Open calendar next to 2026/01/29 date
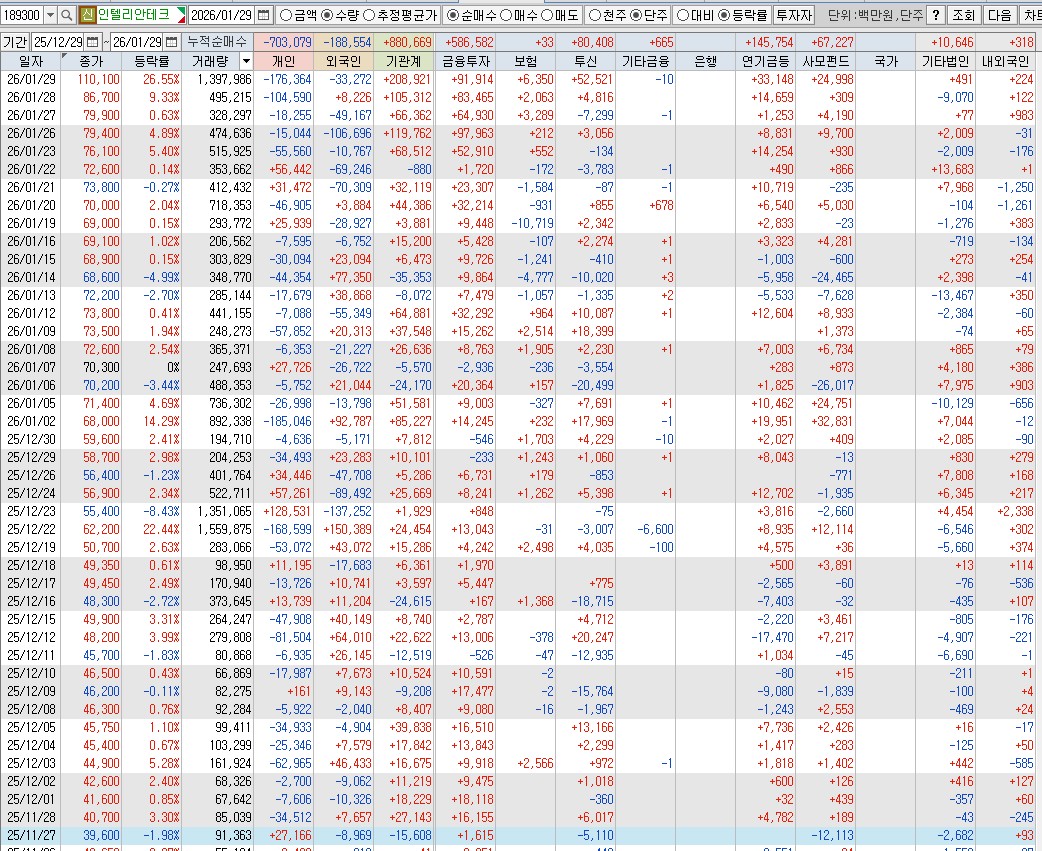The width and height of the screenshot is (1042, 851). pyautogui.click(x=264, y=15)
